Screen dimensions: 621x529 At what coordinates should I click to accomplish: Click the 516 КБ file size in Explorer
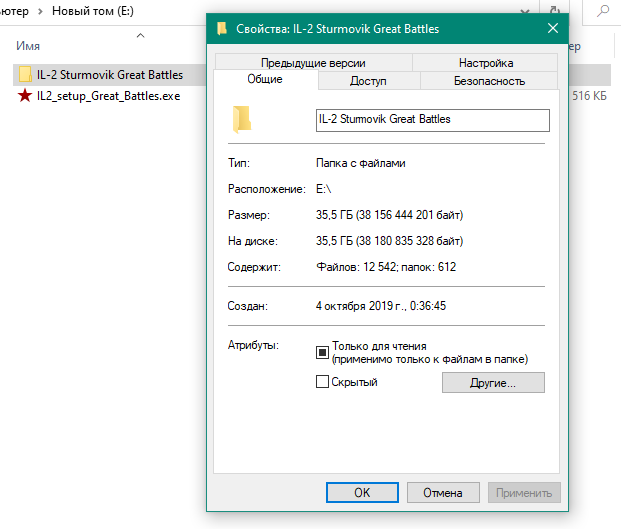click(x=589, y=96)
